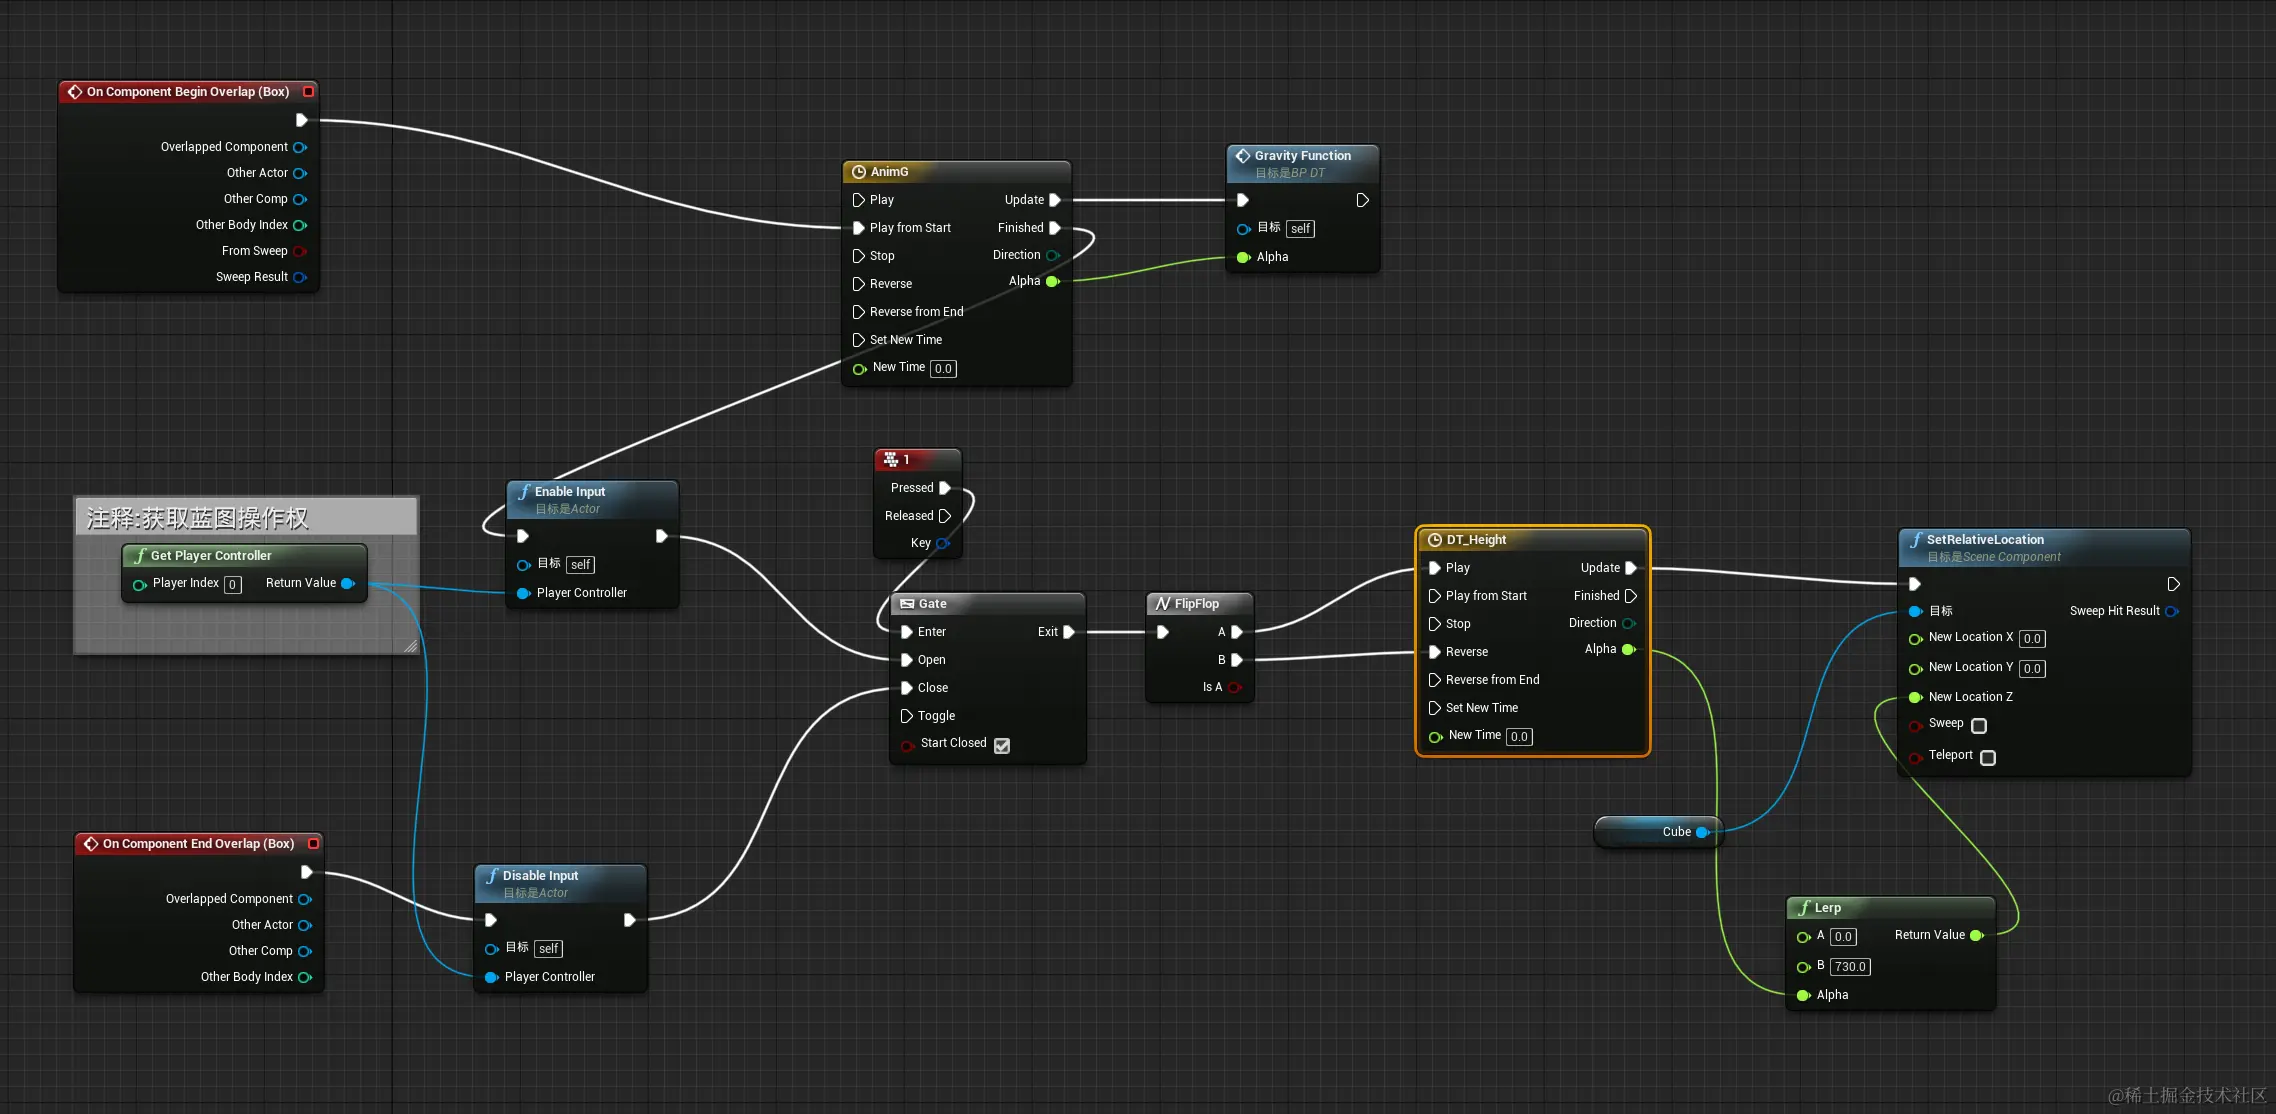
Task: Uncheck Start Closed on Gate node
Action: (1002, 745)
